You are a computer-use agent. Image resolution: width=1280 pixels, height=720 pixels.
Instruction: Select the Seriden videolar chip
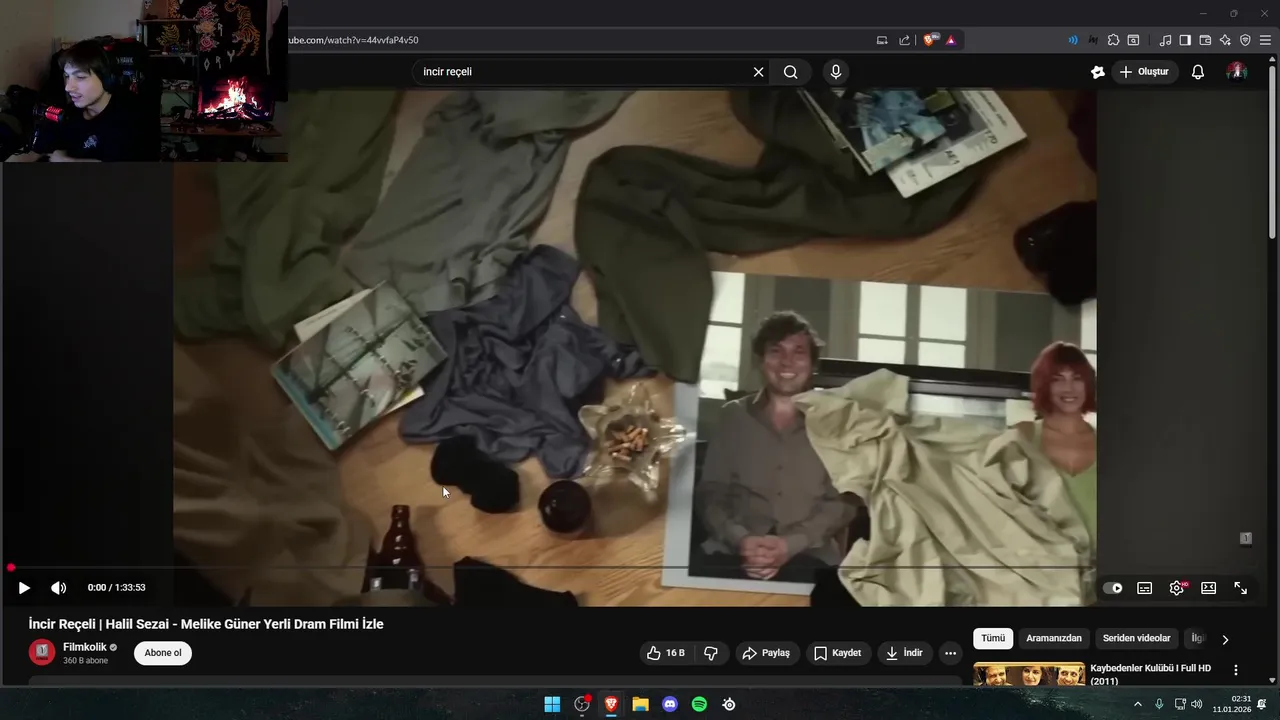tap(1136, 638)
